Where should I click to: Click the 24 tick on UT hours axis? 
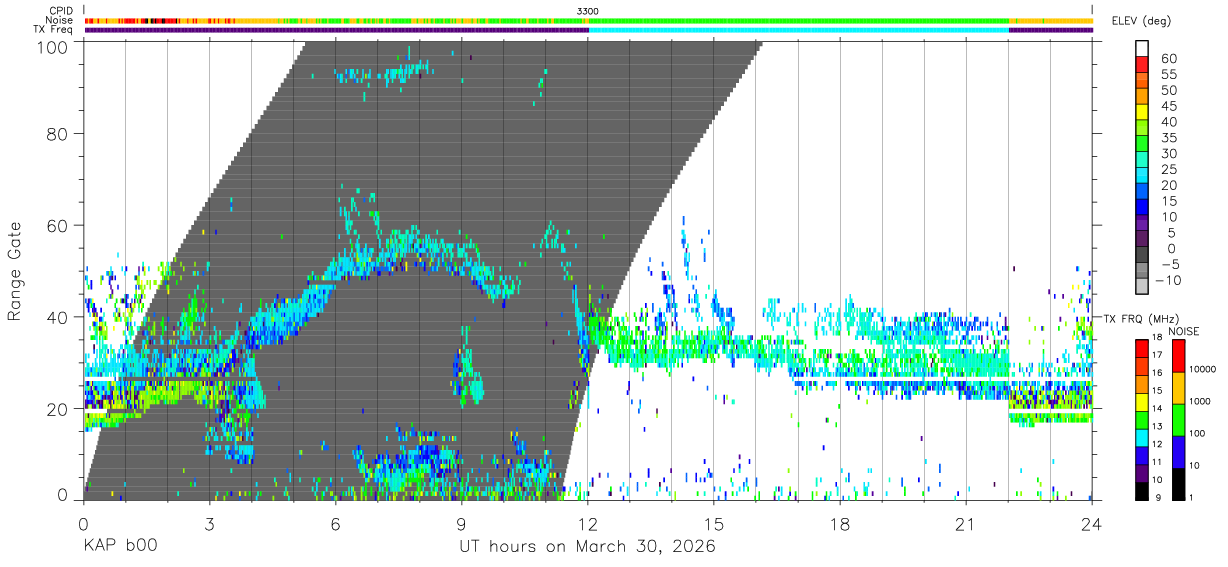[x=1092, y=524]
